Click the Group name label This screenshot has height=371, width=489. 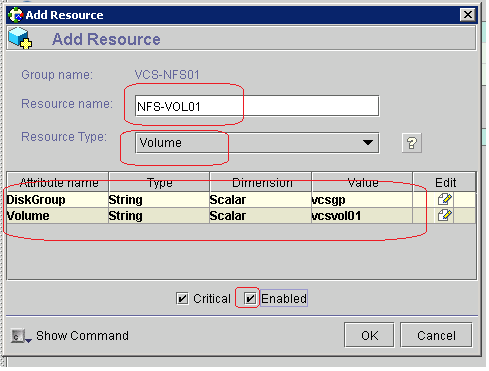[x=57, y=75]
